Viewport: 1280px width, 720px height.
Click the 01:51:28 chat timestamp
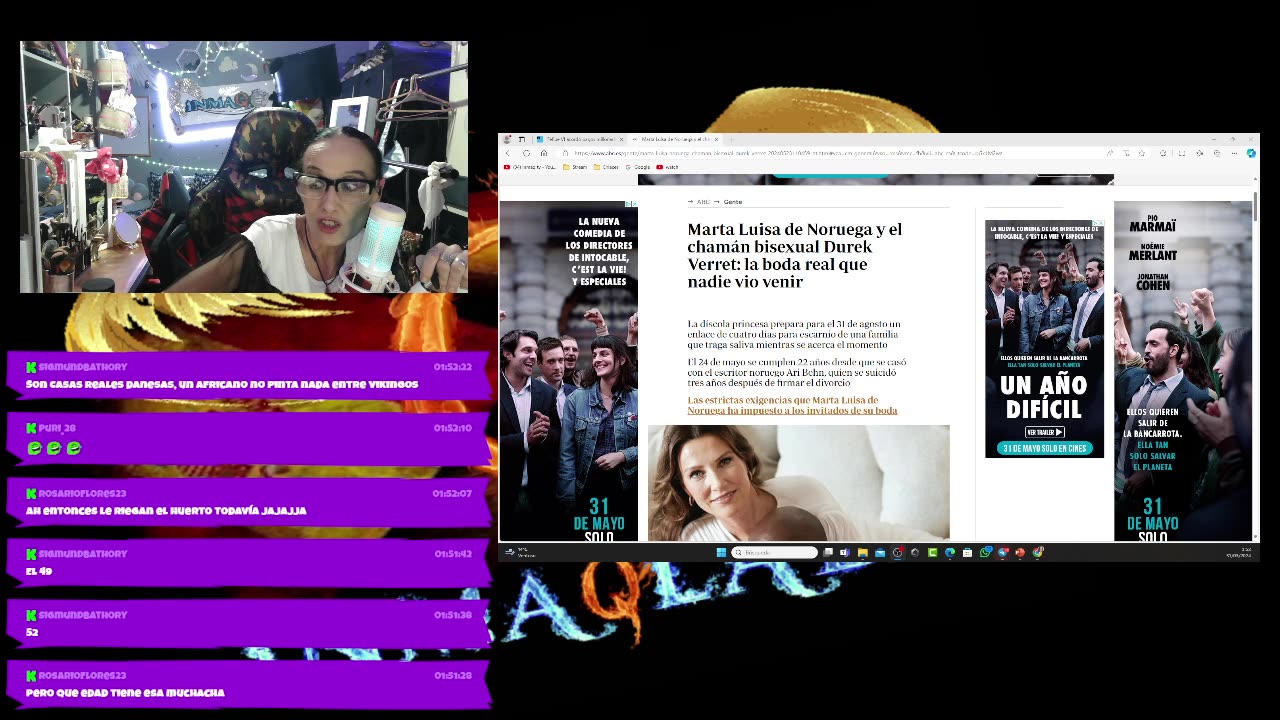click(453, 675)
